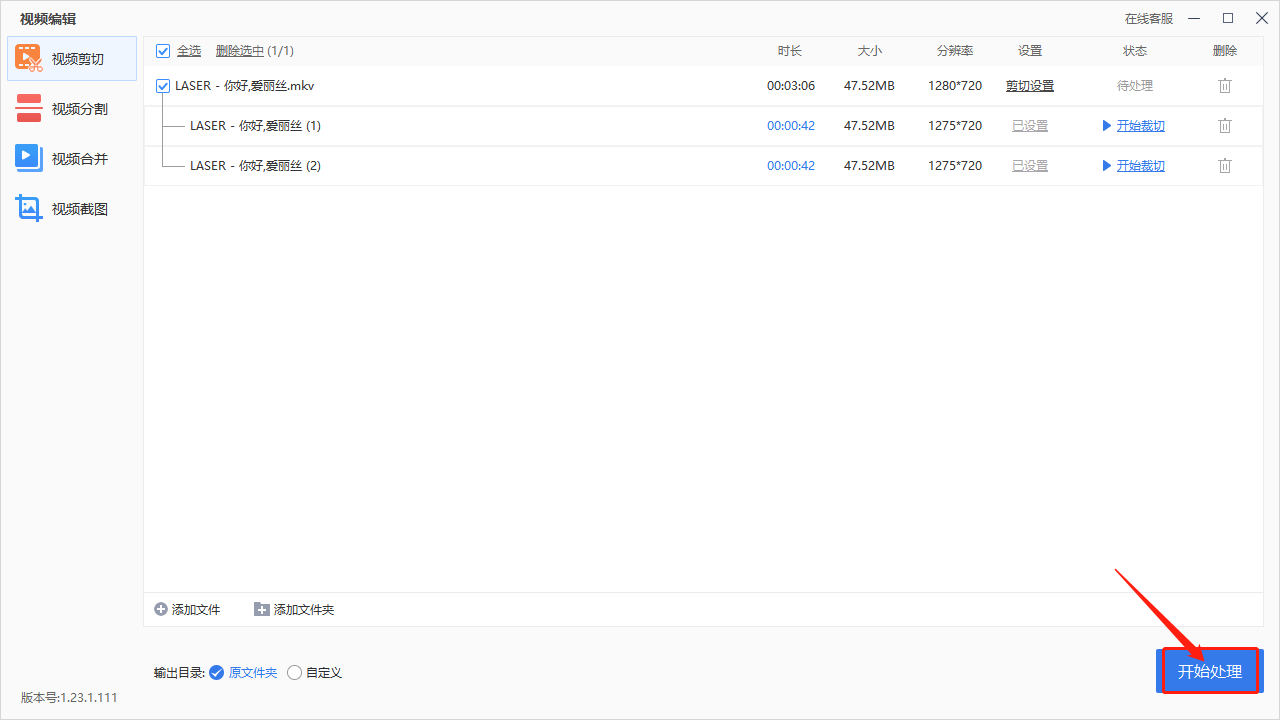Open 在线客服 support link

1149,18
